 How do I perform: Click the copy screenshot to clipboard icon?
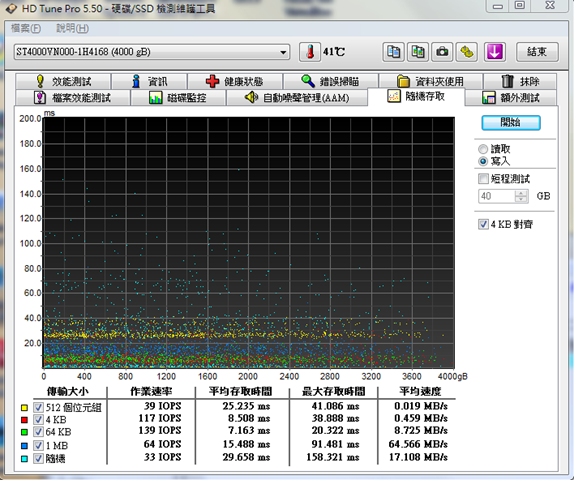(x=418, y=52)
